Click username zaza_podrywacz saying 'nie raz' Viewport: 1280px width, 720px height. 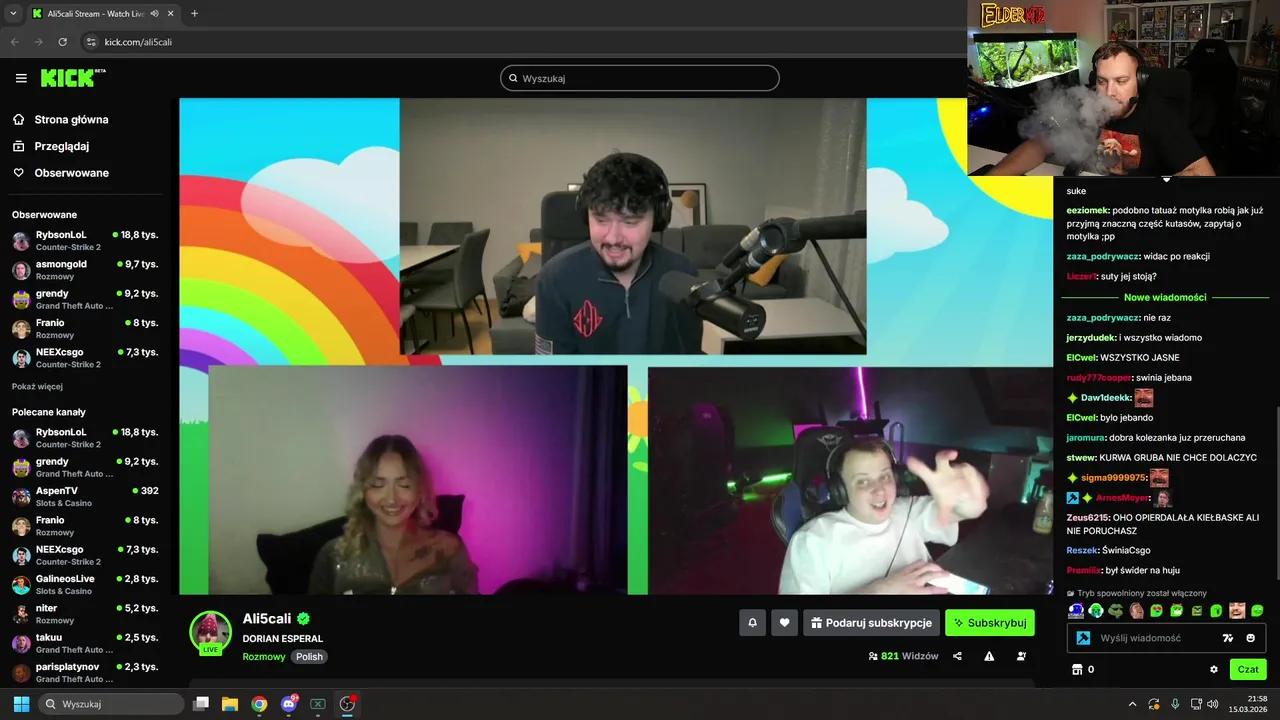(x=1103, y=317)
